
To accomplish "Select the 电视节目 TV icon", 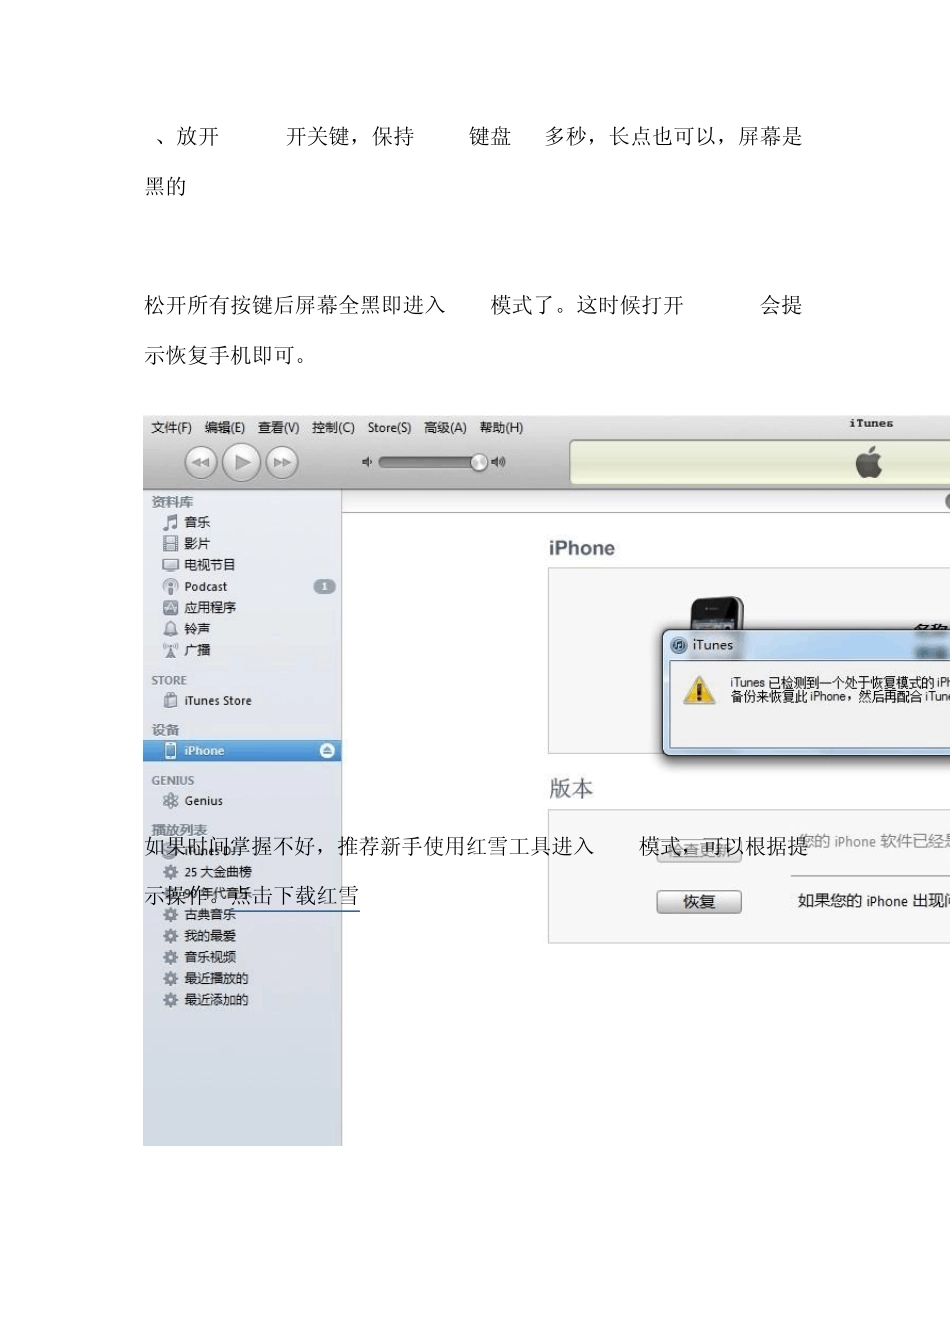I will [x=171, y=565].
